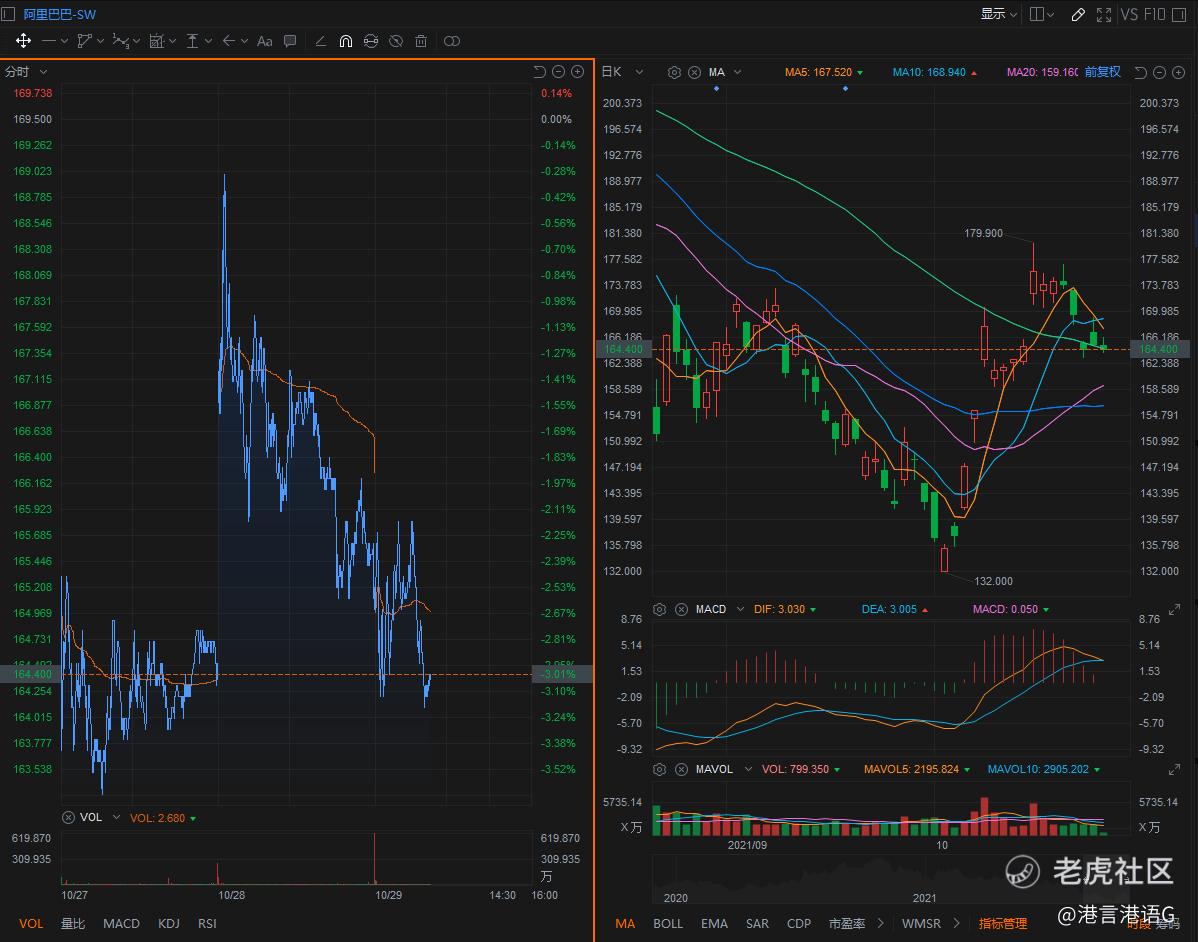Add a comment bubble note

pyautogui.click(x=290, y=41)
